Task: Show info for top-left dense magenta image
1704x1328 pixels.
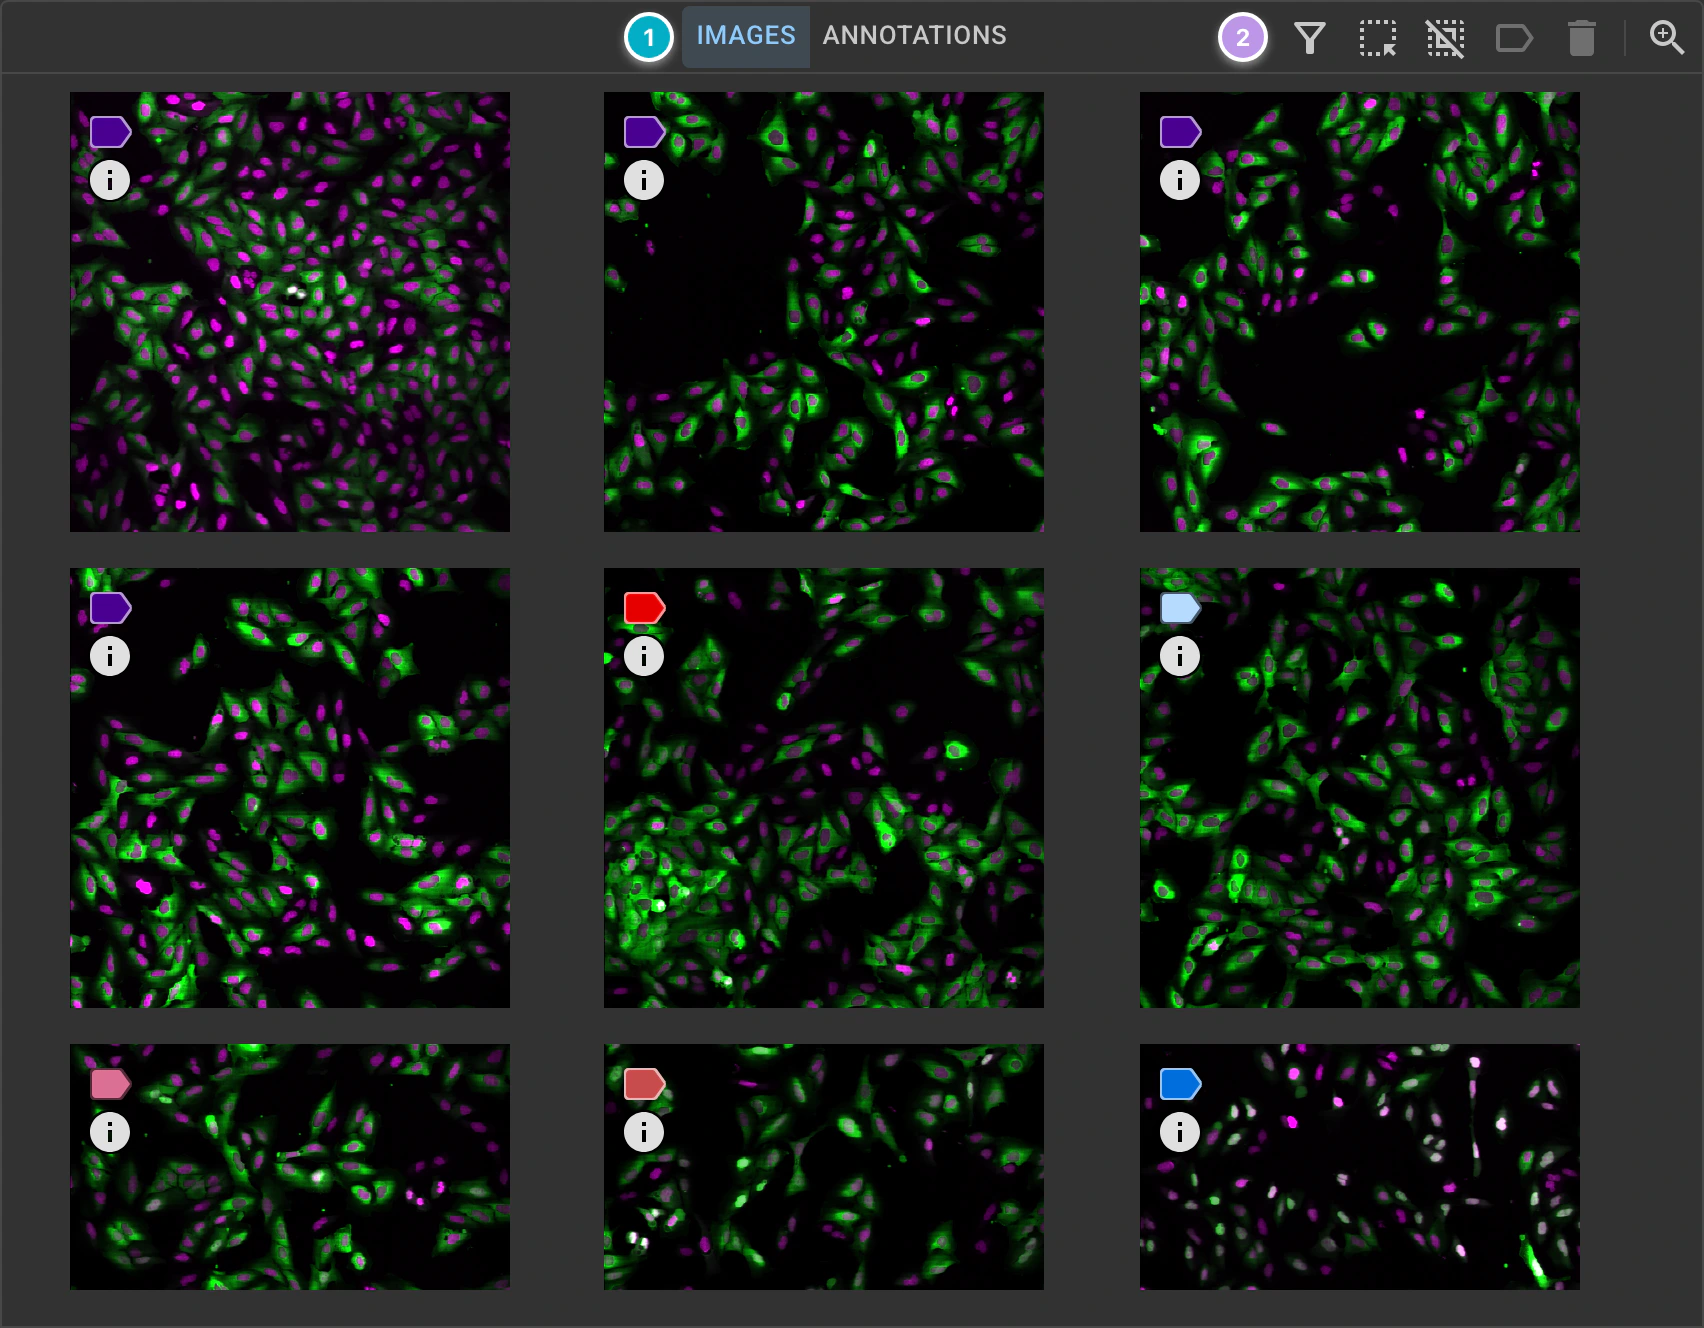Action: click(x=110, y=181)
